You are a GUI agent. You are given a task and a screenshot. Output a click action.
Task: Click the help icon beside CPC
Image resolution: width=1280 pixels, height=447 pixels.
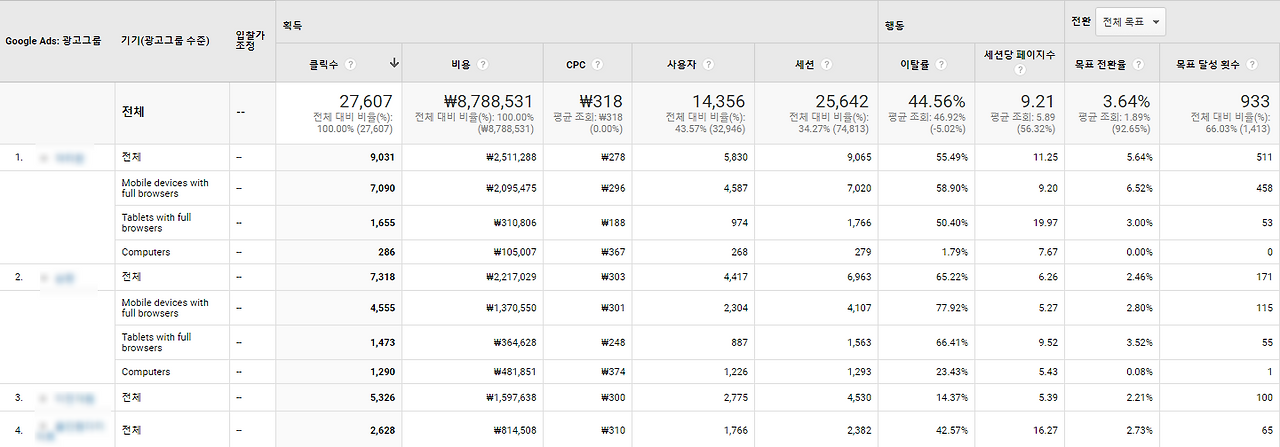(x=597, y=64)
